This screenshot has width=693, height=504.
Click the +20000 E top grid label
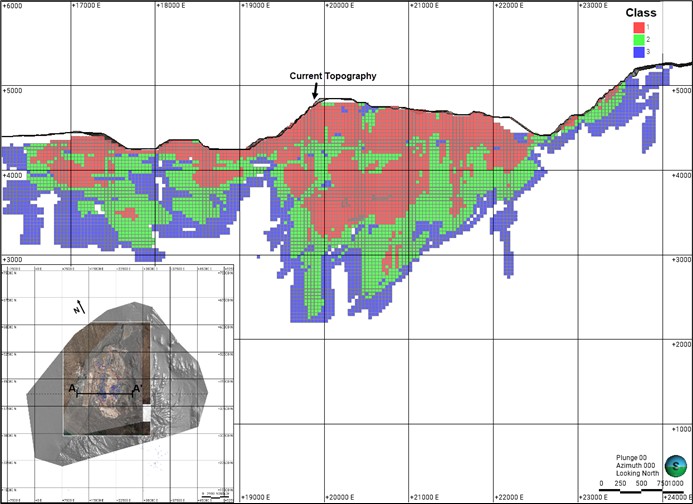click(341, 5)
